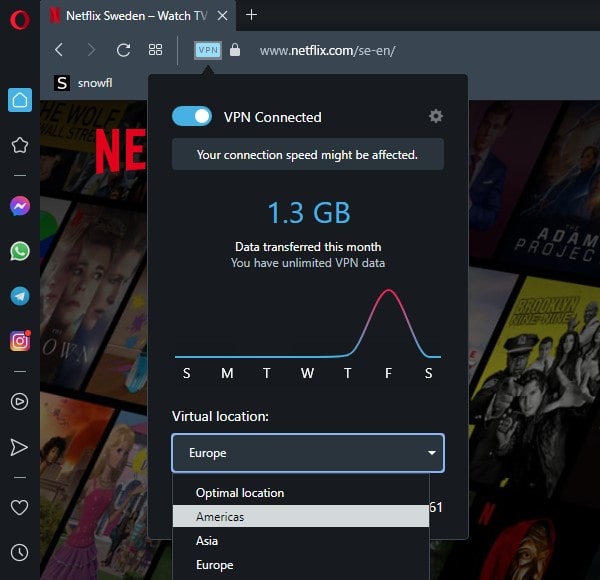Choose Europe option in dropdown list
Image resolution: width=600 pixels, height=580 pixels.
[x=301, y=565]
